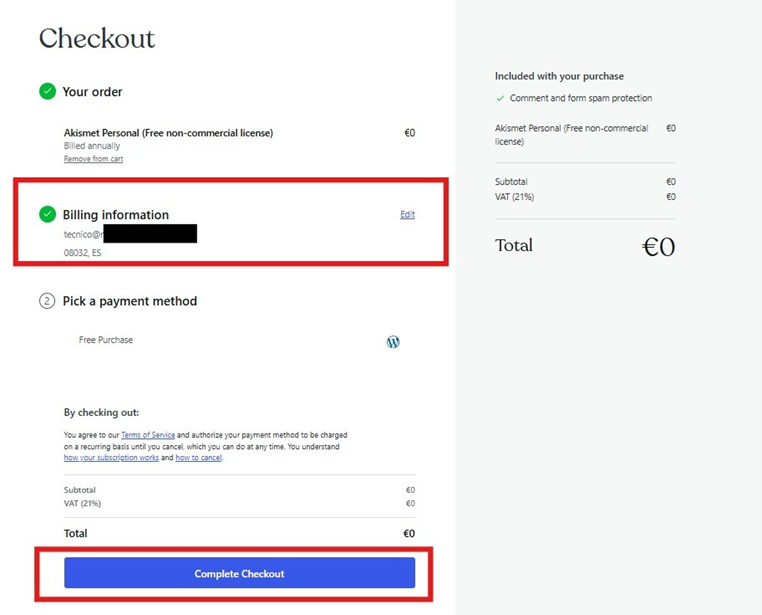Click the step 2 circle icon
This screenshot has height=615, width=762.
coord(47,301)
